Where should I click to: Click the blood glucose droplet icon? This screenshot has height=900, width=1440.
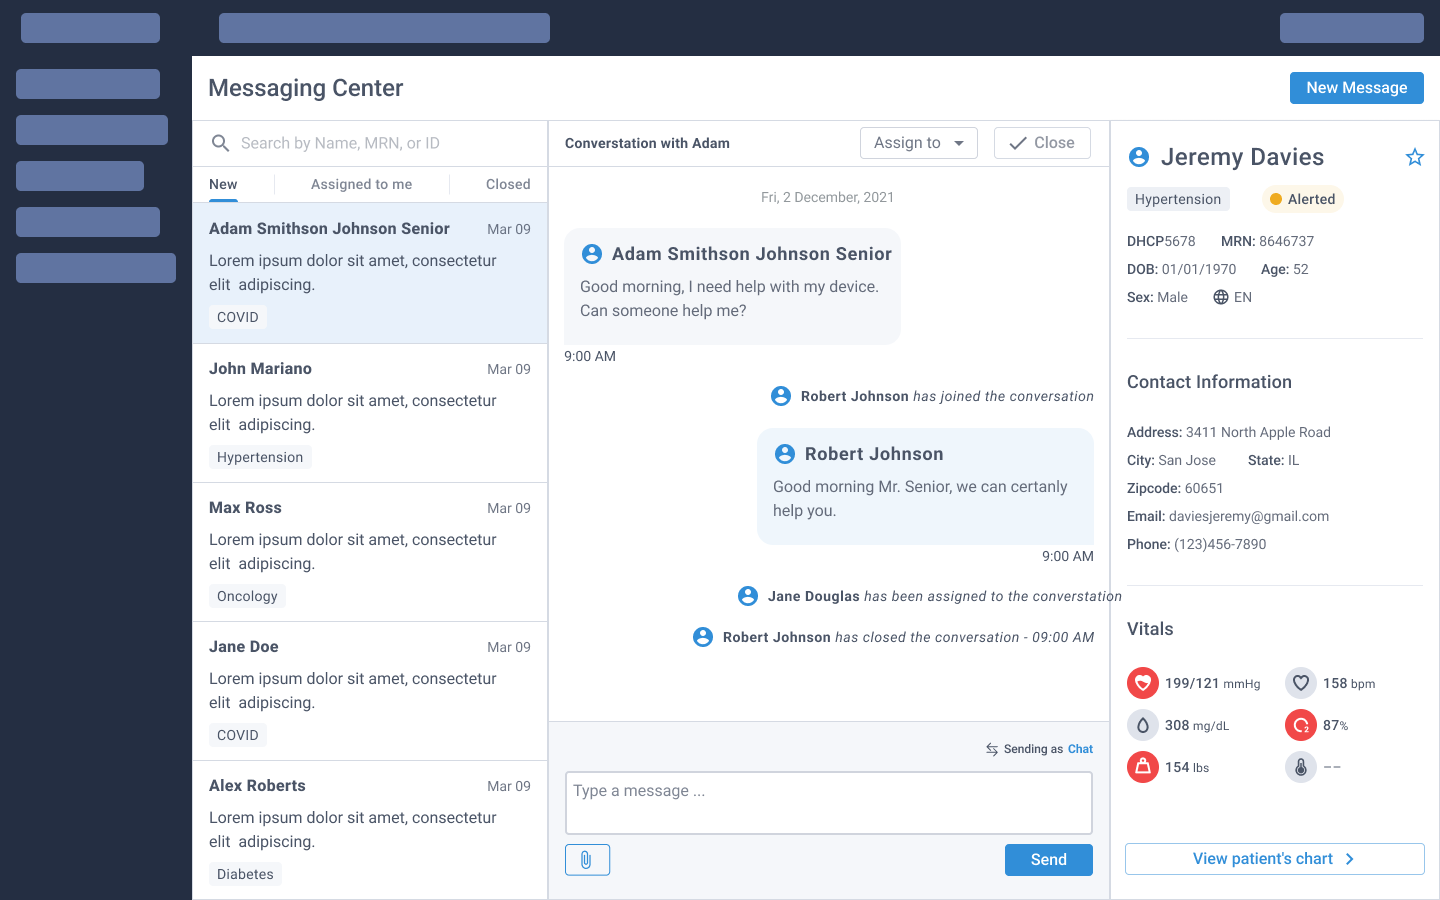pos(1142,725)
